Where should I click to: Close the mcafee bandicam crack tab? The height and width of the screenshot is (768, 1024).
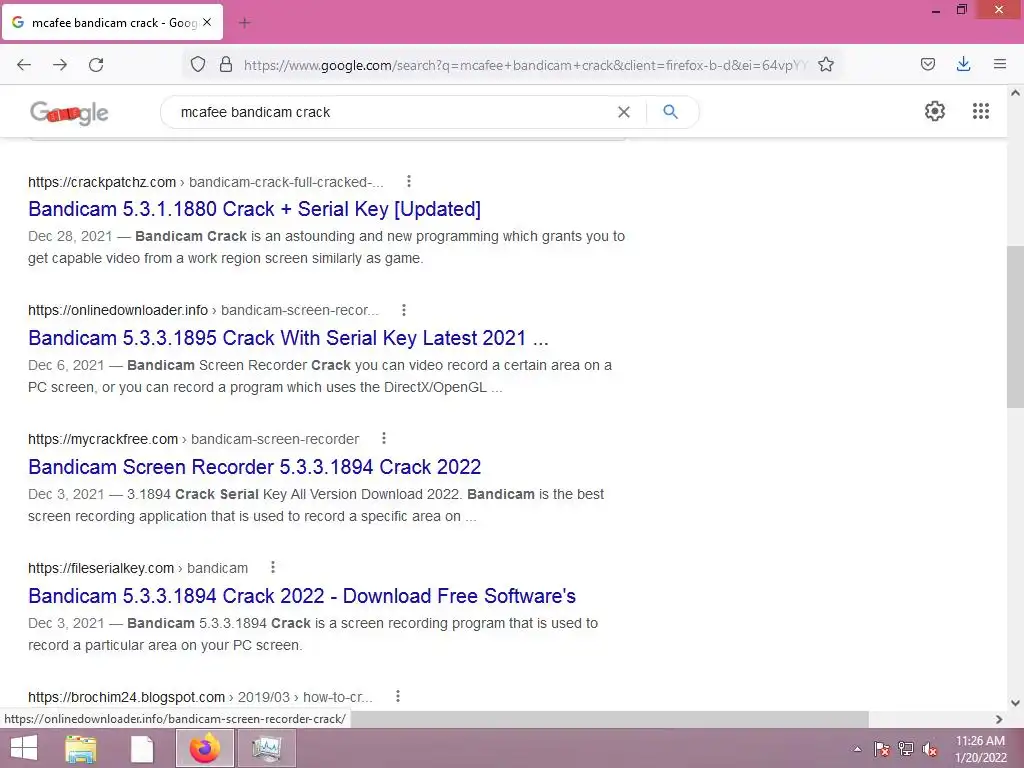point(207,22)
